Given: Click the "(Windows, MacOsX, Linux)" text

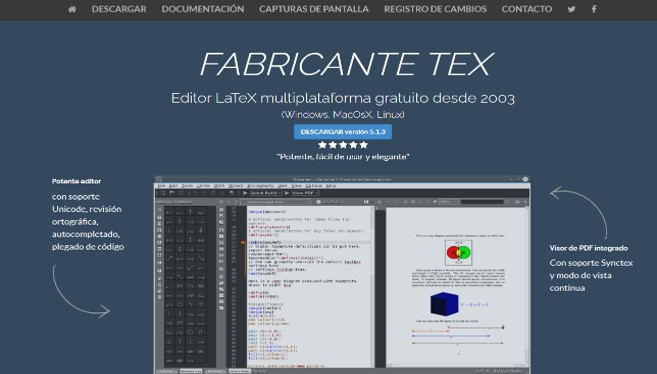Looking at the screenshot, I should (x=343, y=114).
